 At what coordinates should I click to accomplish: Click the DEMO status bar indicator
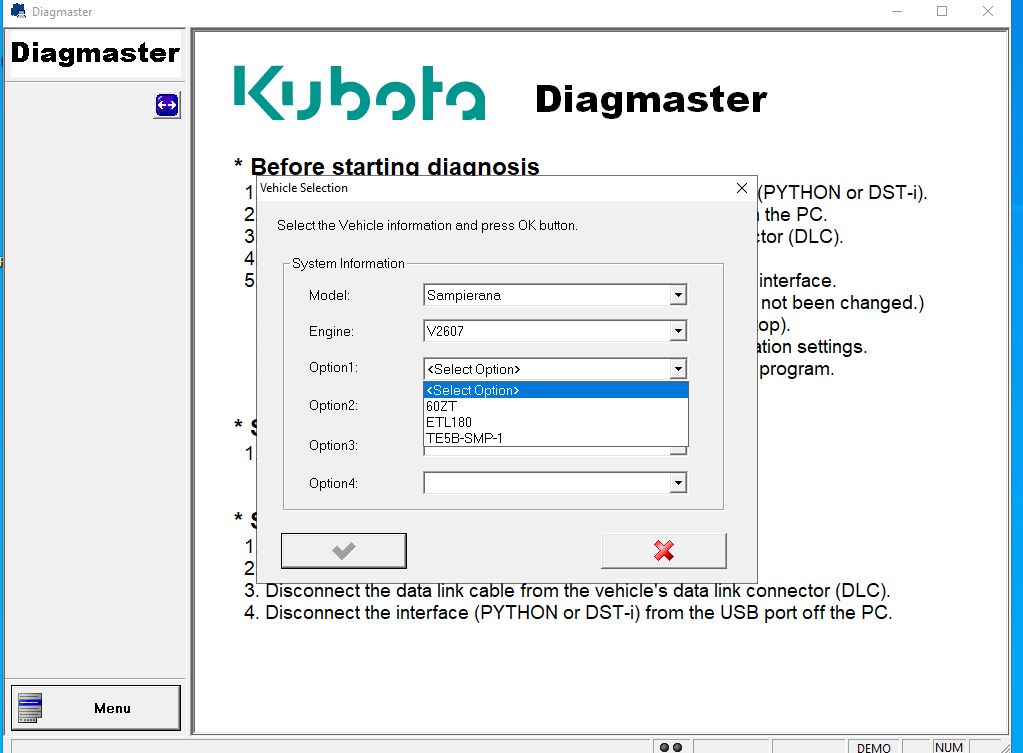874,747
